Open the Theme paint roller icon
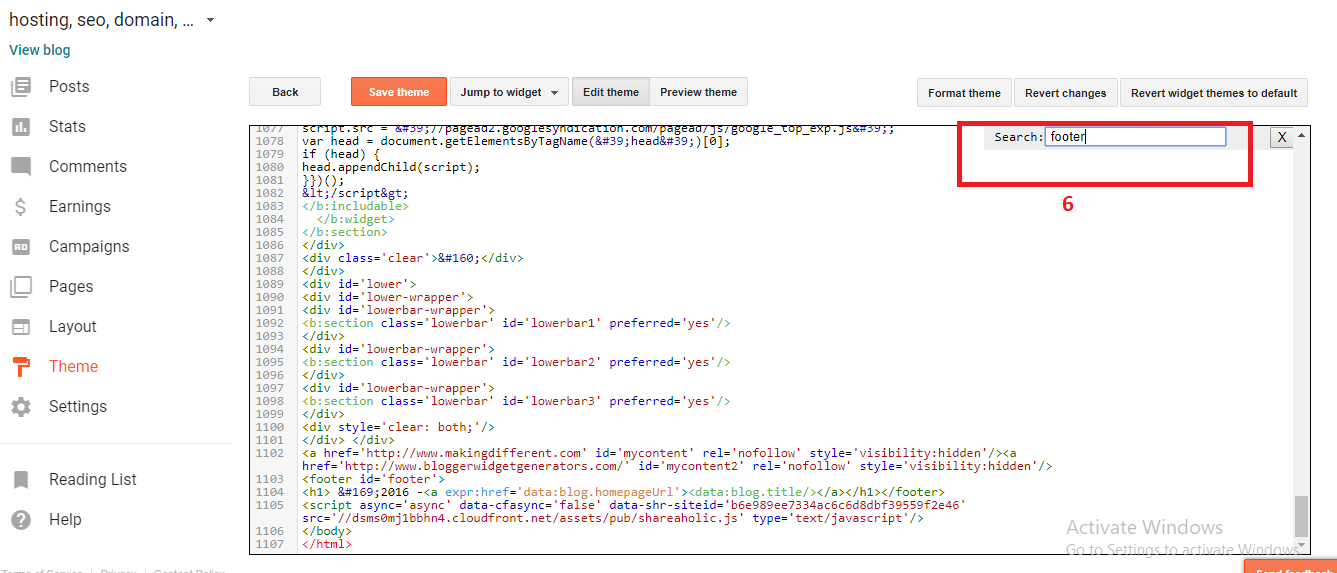 (21, 367)
